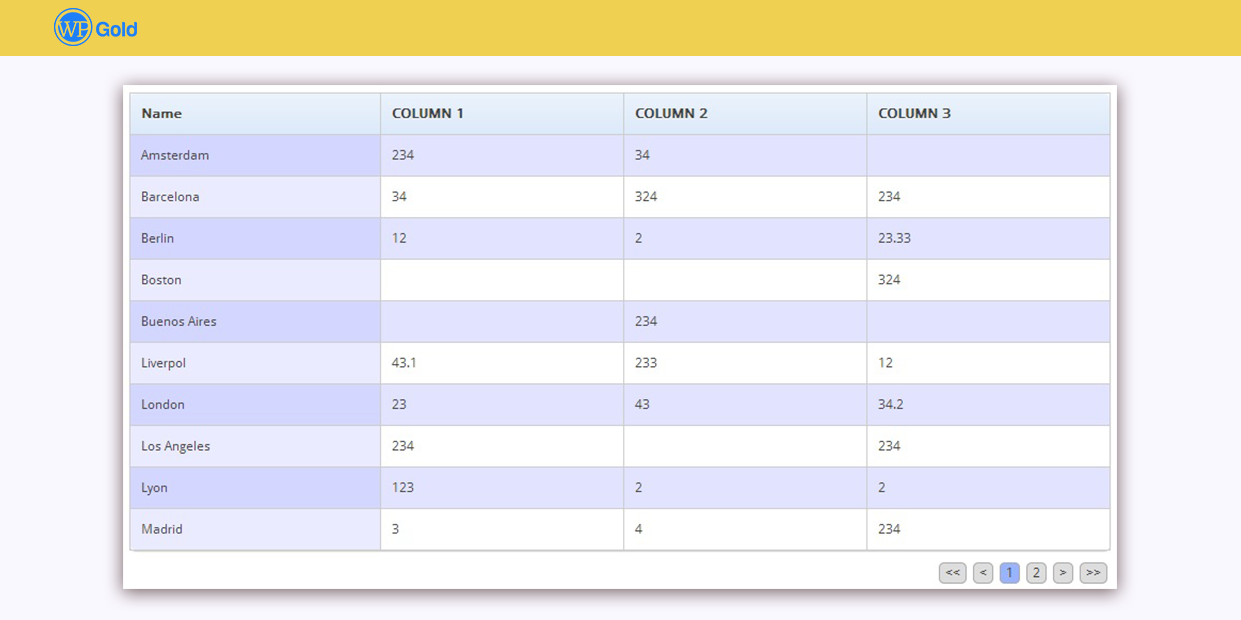Click the Boston COLUMN 3 value 324

click(889, 280)
